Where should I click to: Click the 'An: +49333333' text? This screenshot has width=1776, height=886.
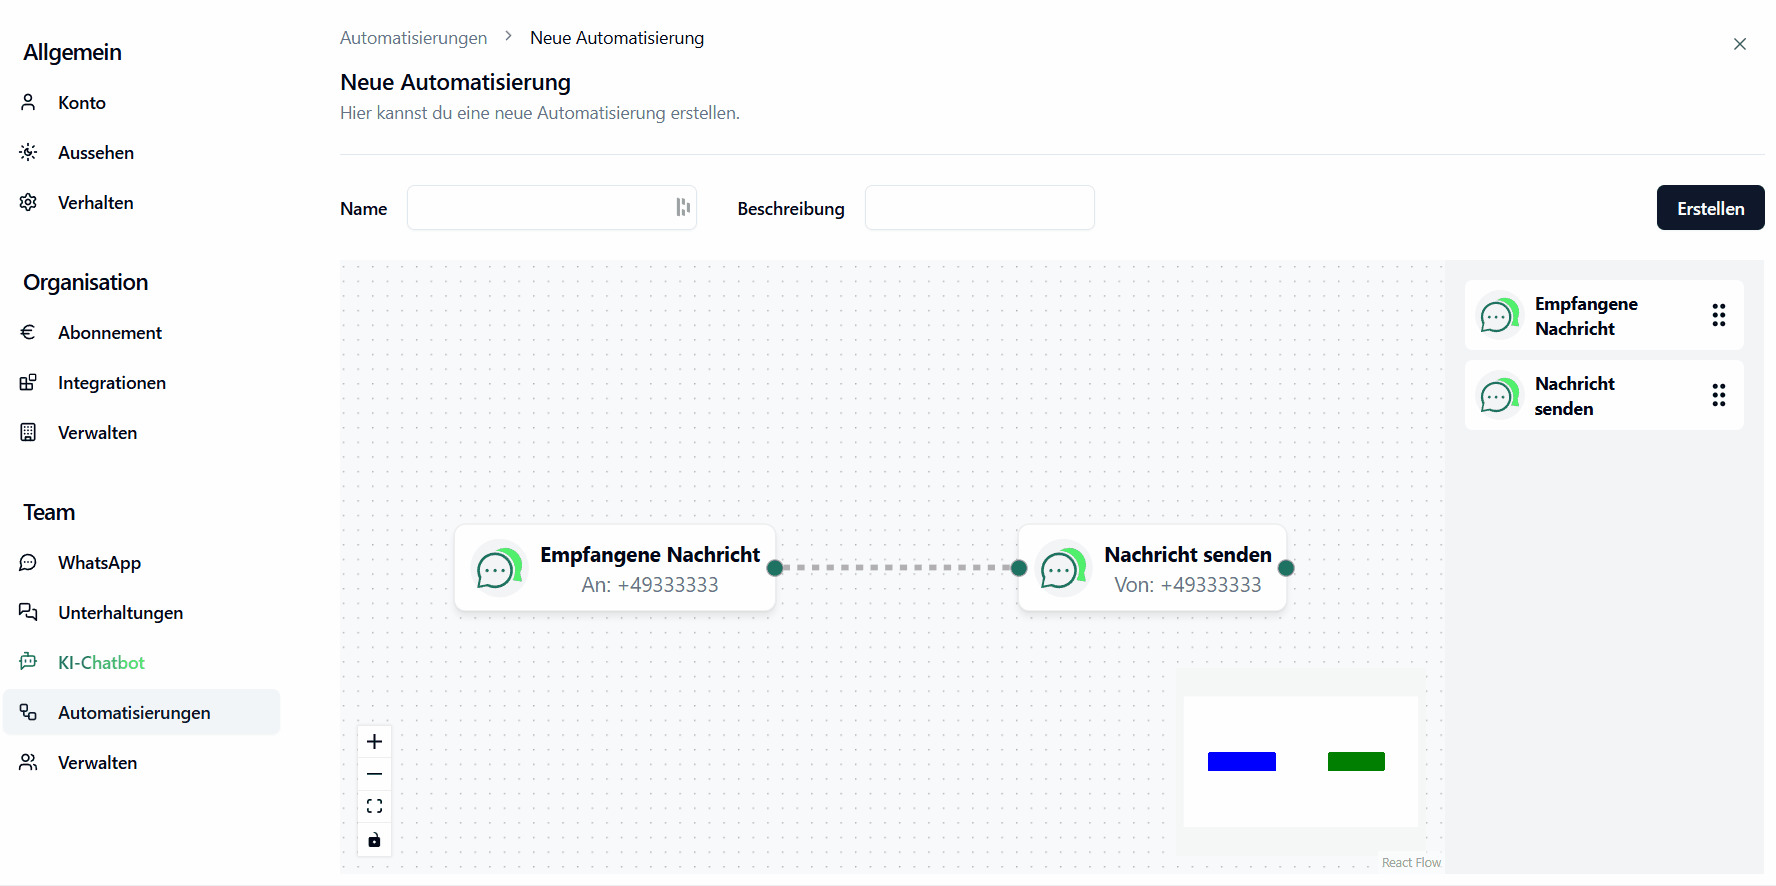650,585
